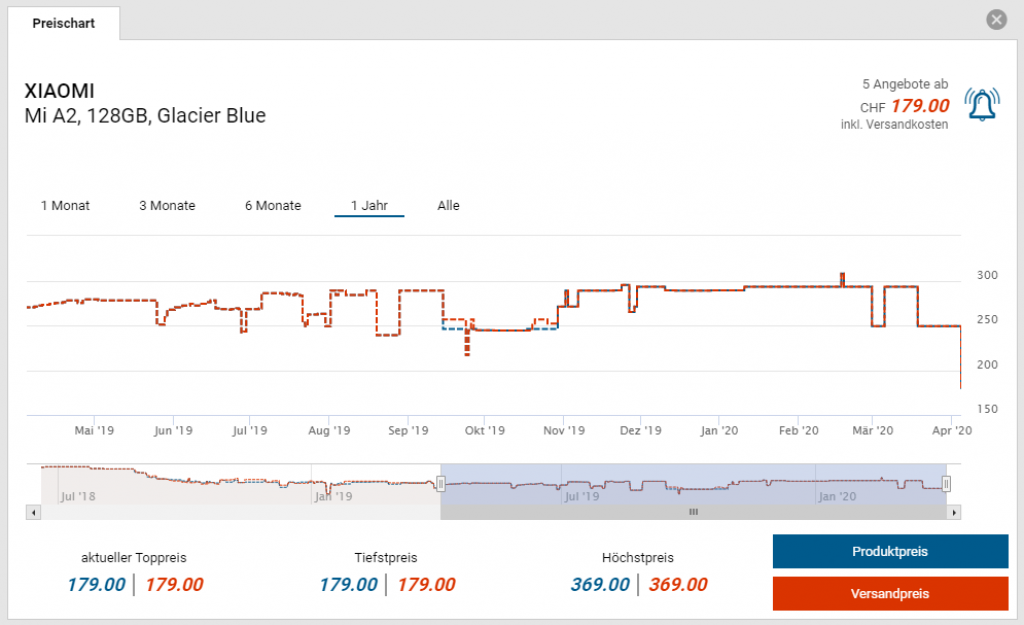The image size is (1024, 625).
Task: Switch to the Preischart tab
Action: tap(64, 23)
